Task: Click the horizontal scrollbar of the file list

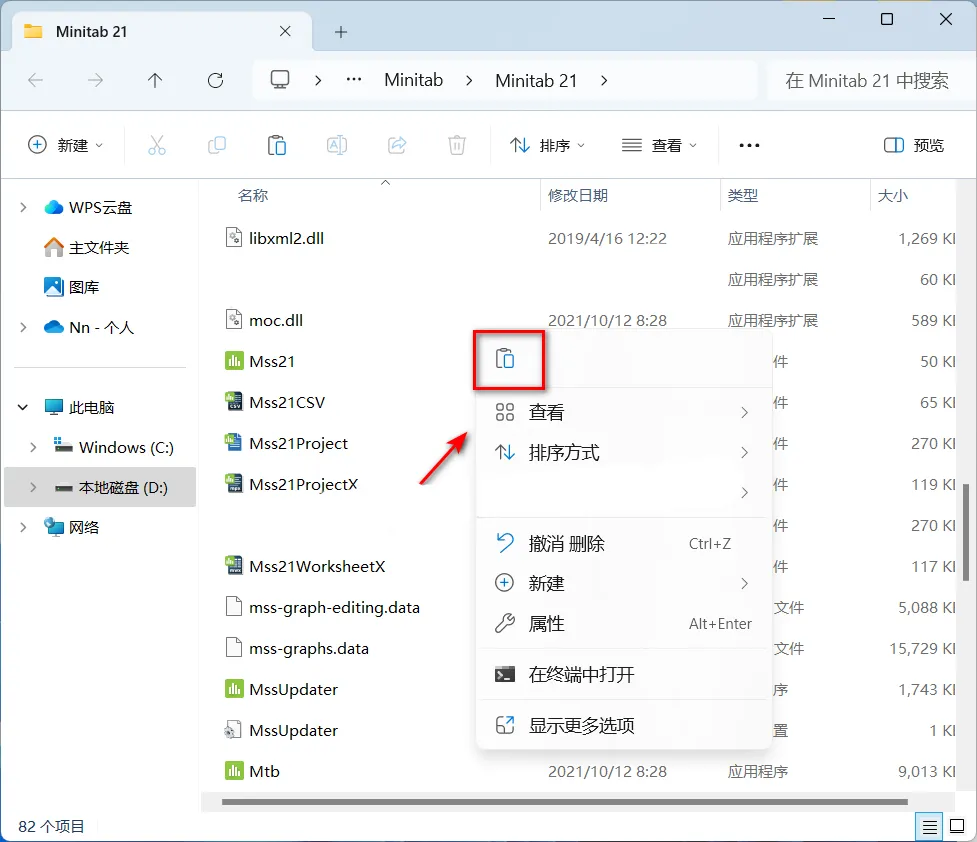Action: click(565, 802)
